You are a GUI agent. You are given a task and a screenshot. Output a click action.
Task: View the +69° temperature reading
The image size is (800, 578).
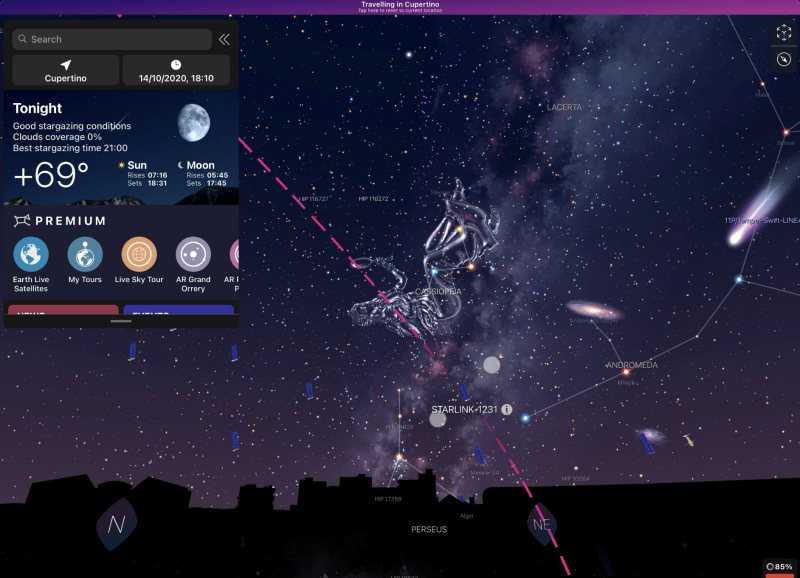51,175
